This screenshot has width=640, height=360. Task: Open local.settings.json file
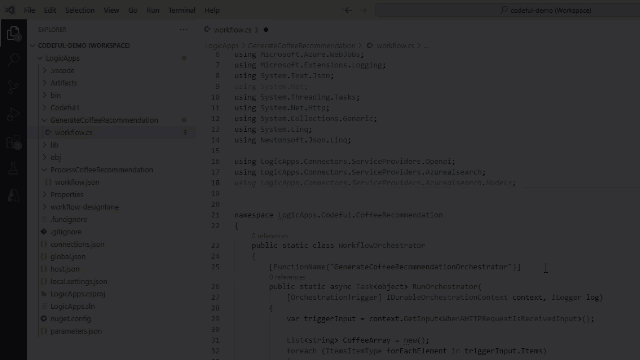pyautogui.click(x=78, y=282)
